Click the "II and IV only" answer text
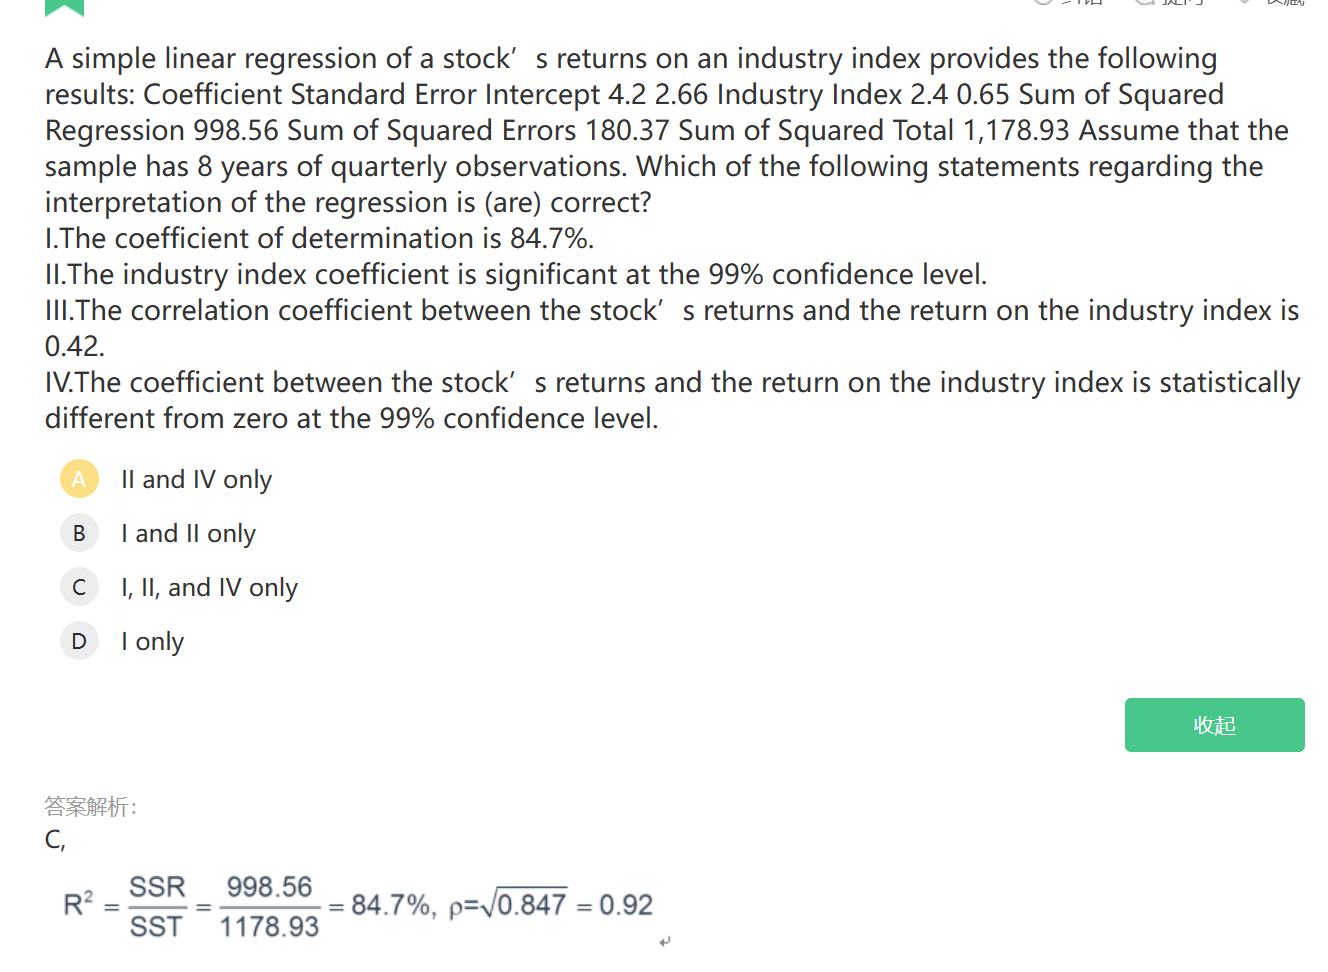The width and height of the screenshot is (1328, 972). [x=196, y=480]
